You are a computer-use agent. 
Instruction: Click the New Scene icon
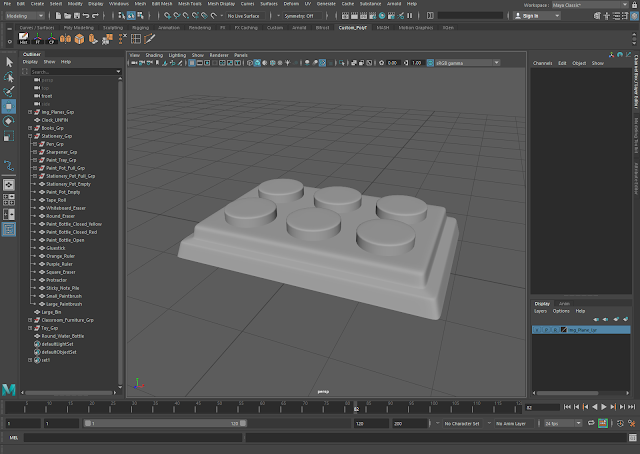pyautogui.click(x=58, y=16)
